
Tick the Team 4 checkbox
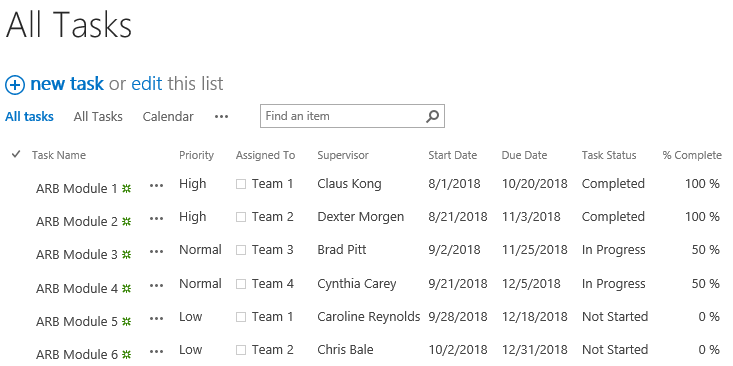tap(241, 284)
